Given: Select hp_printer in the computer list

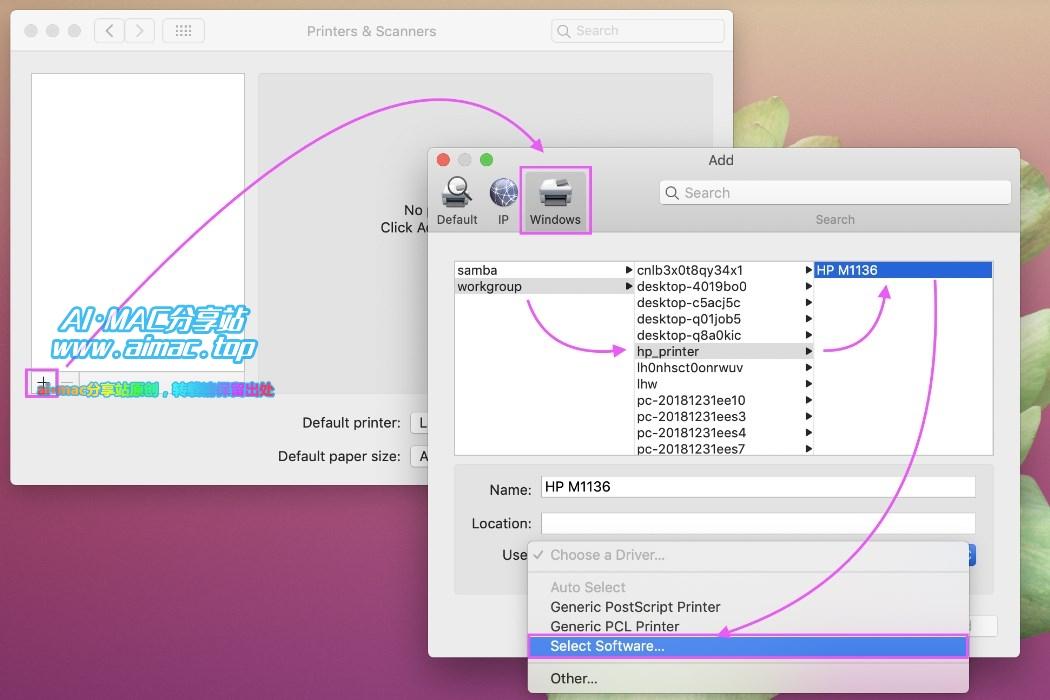Looking at the screenshot, I should [x=723, y=352].
